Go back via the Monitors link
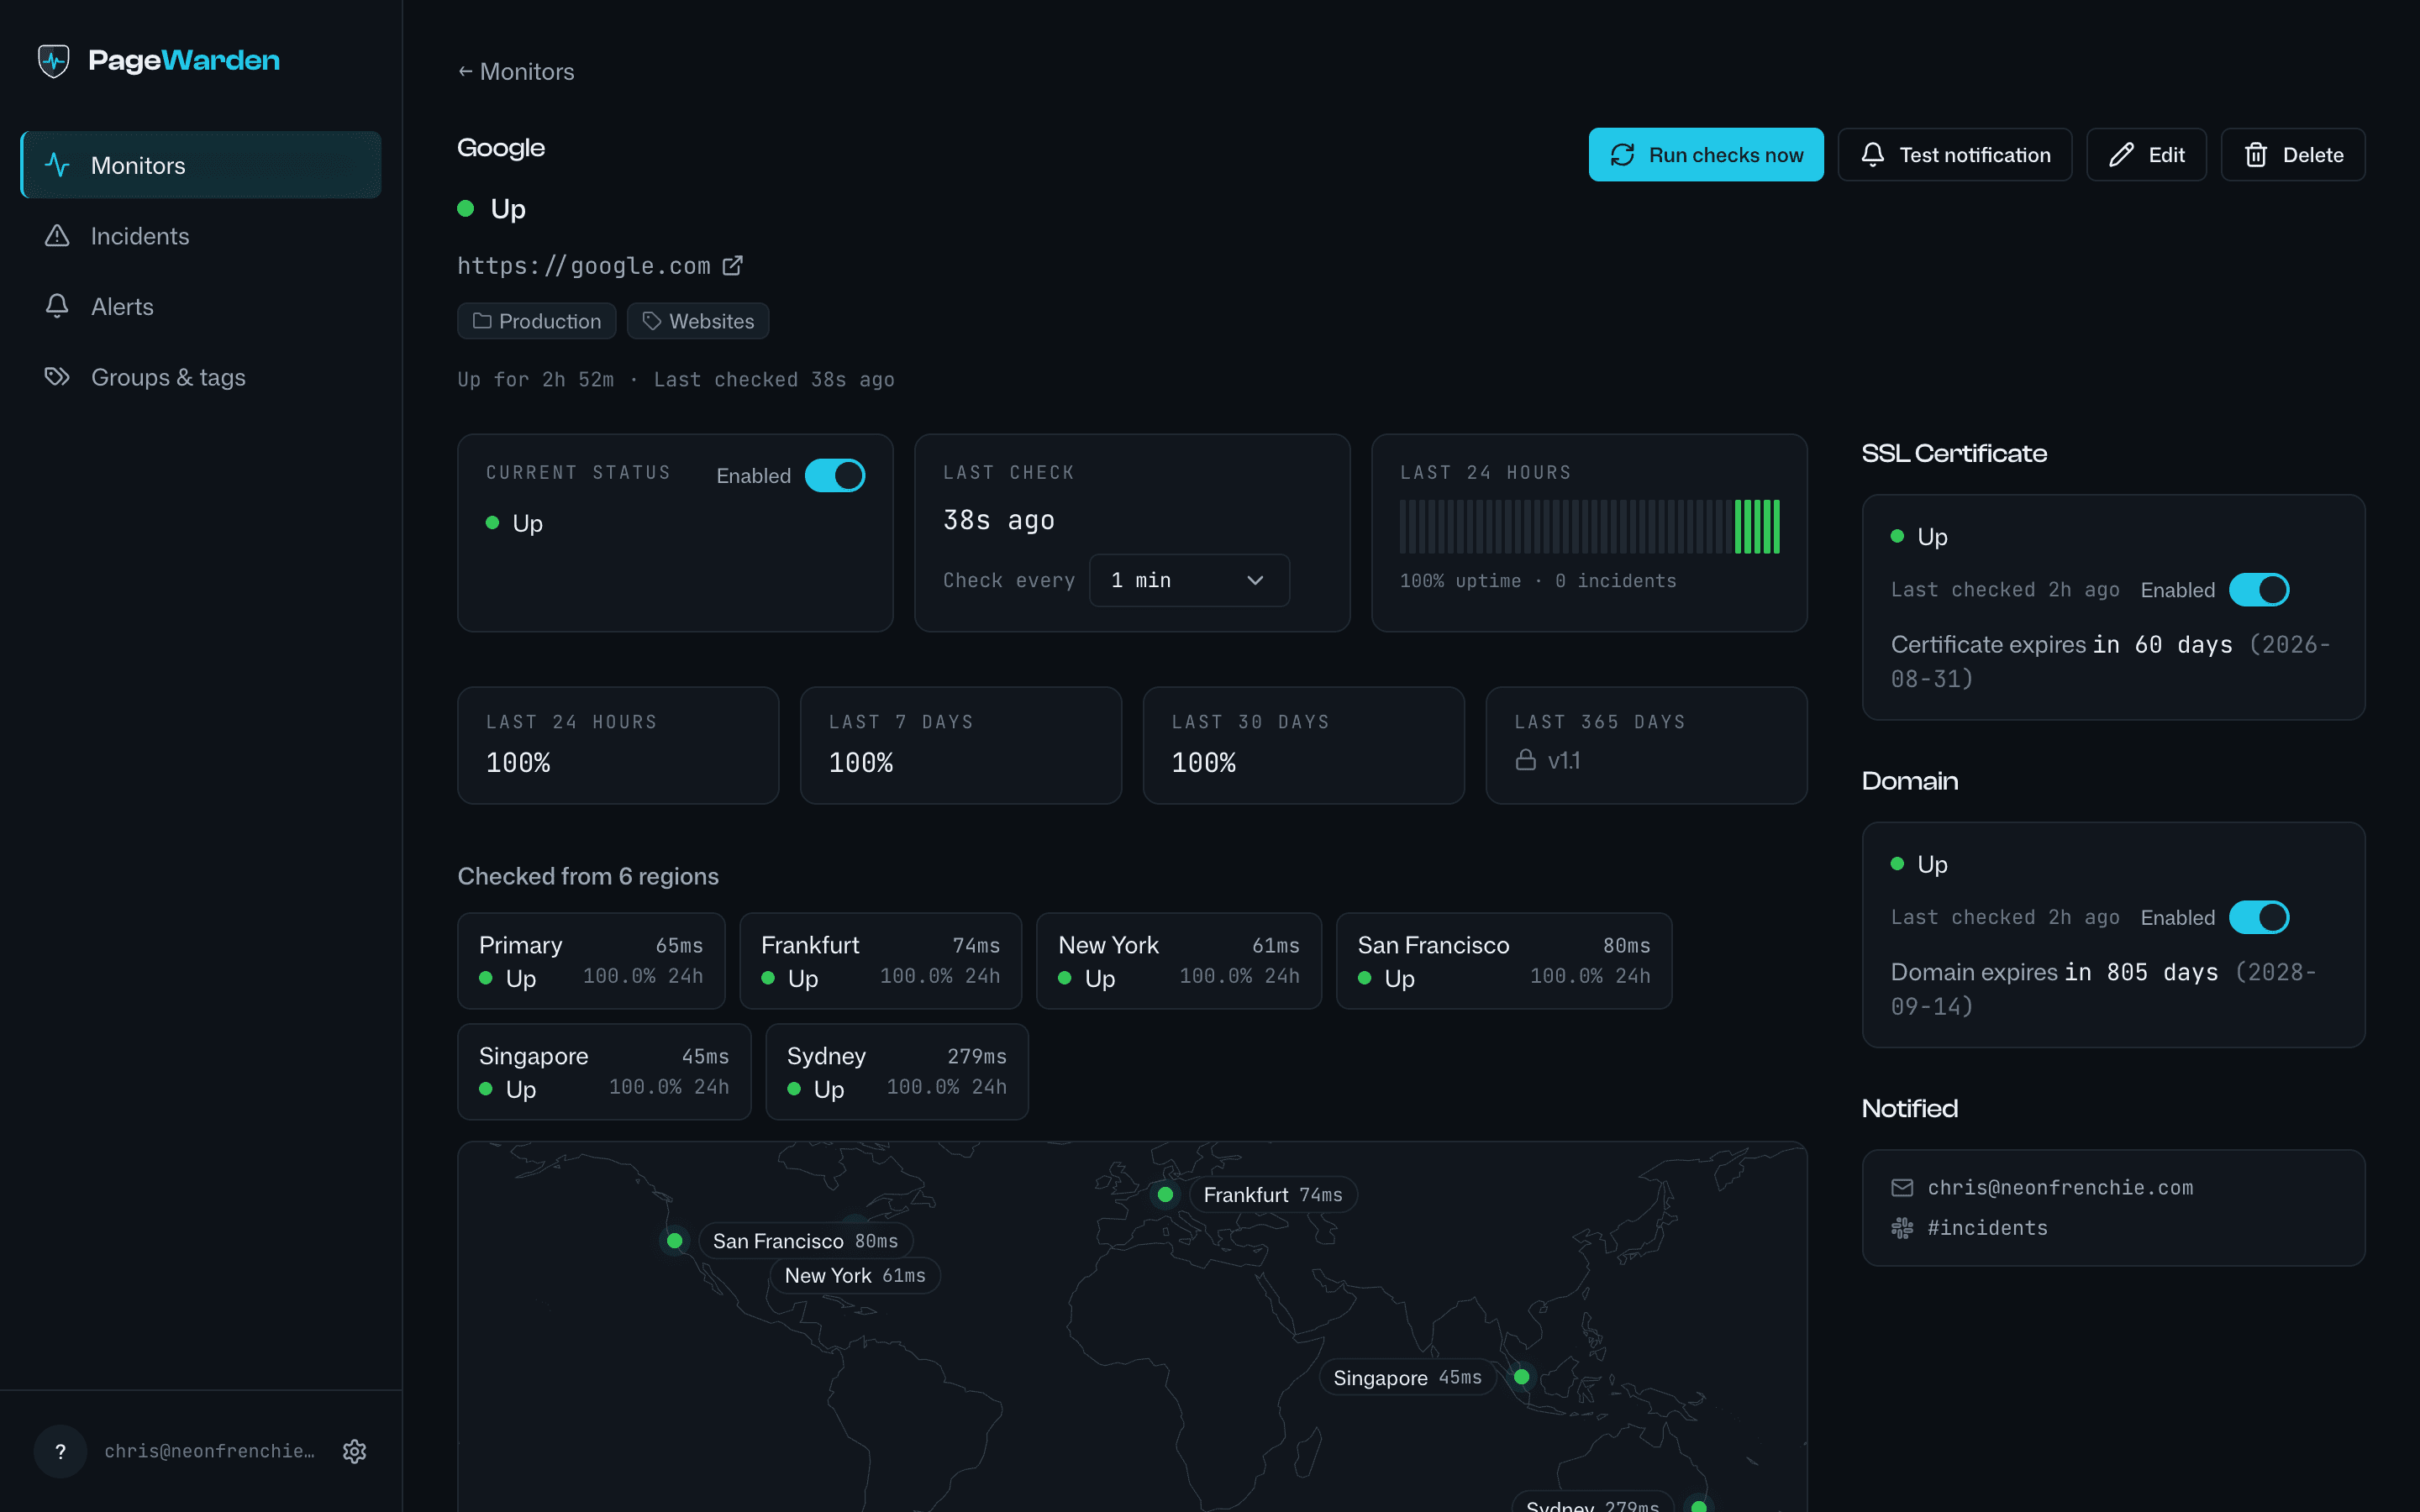The image size is (2420, 1512). [516, 72]
